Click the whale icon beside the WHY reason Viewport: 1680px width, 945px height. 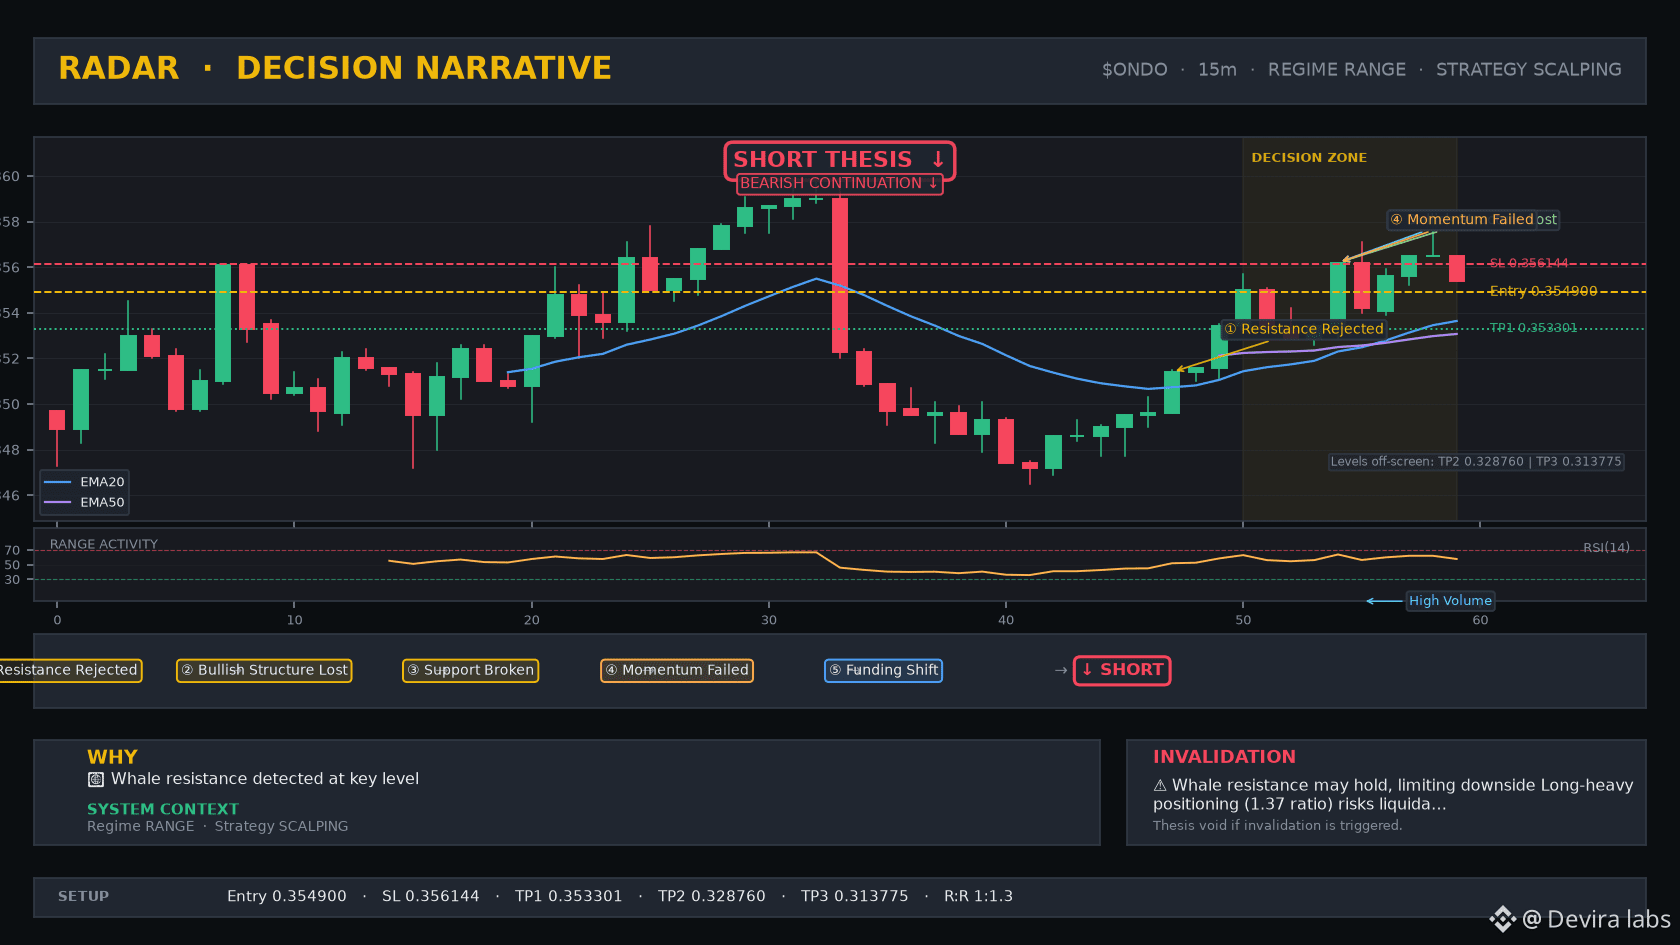coord(96,779)
